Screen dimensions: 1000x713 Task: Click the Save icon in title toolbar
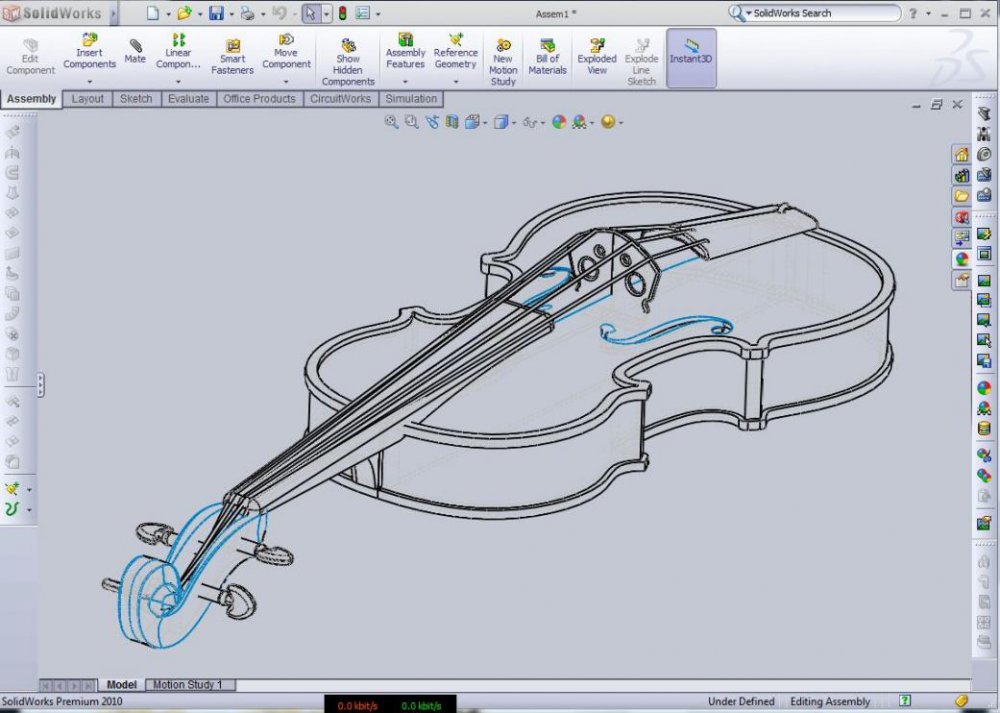tap(216, 13)
